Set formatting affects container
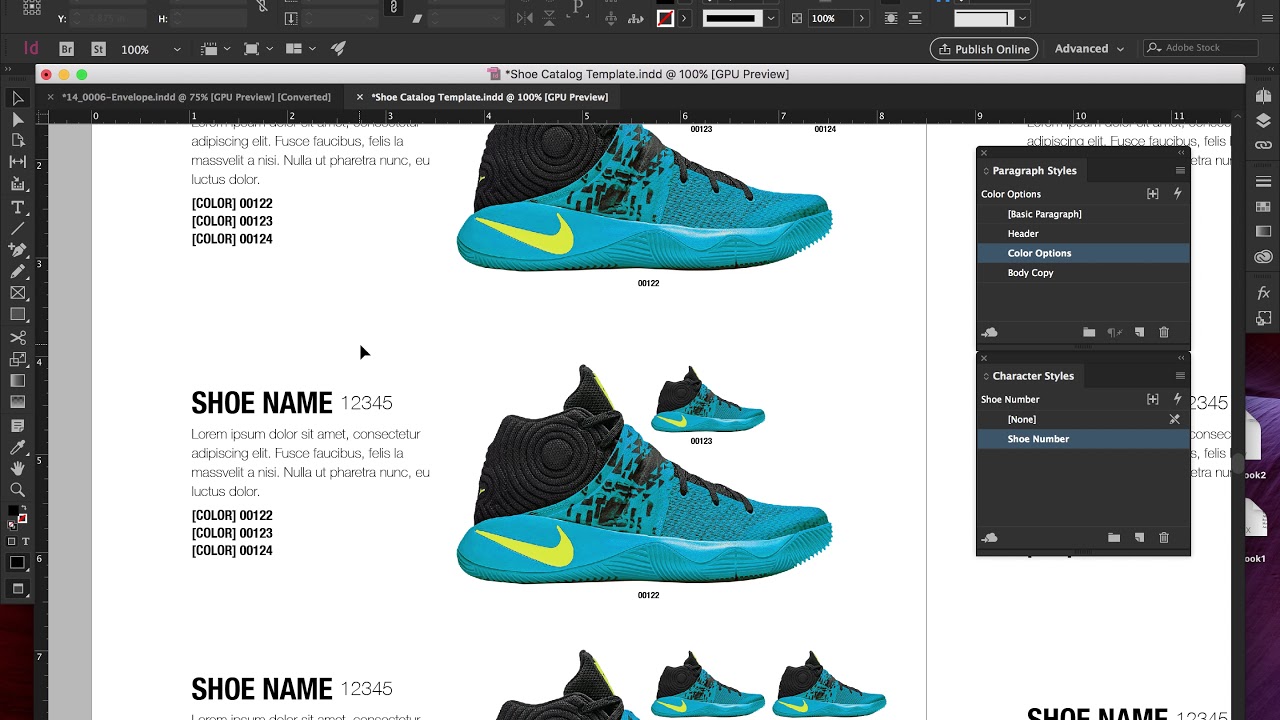This screenshot has height=720, width=1280. (11, 542)
